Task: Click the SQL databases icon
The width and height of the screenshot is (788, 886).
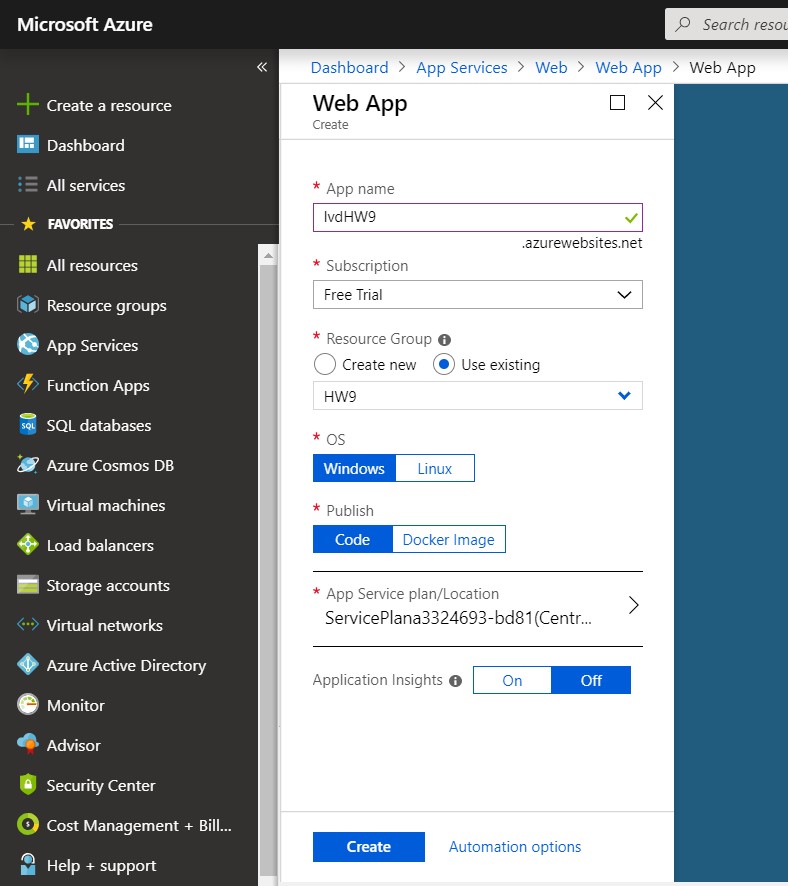Action: click(28, 425)
